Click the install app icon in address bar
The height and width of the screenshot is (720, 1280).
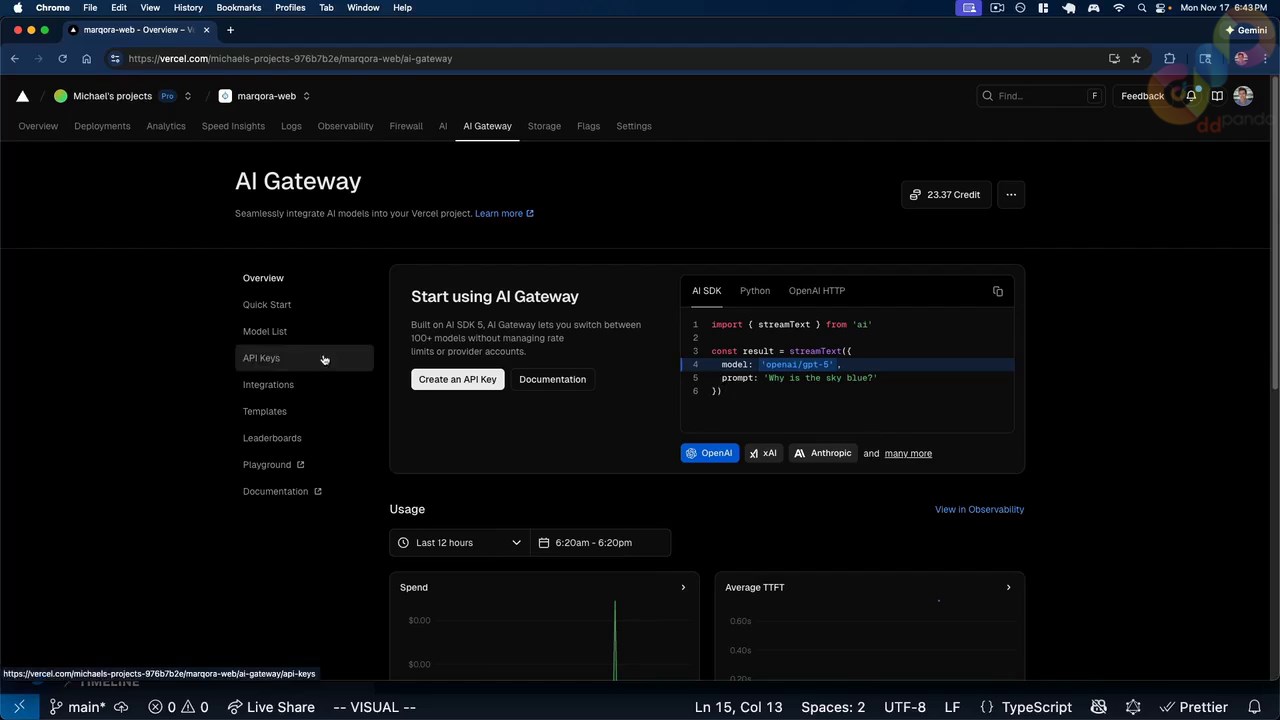(x=1114, y=59)
